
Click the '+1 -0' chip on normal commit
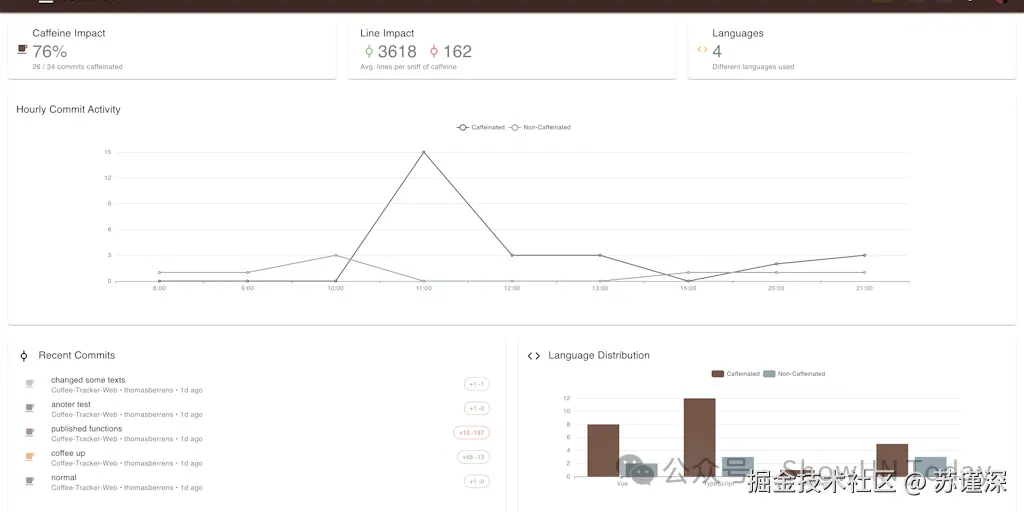coord(477,481)
